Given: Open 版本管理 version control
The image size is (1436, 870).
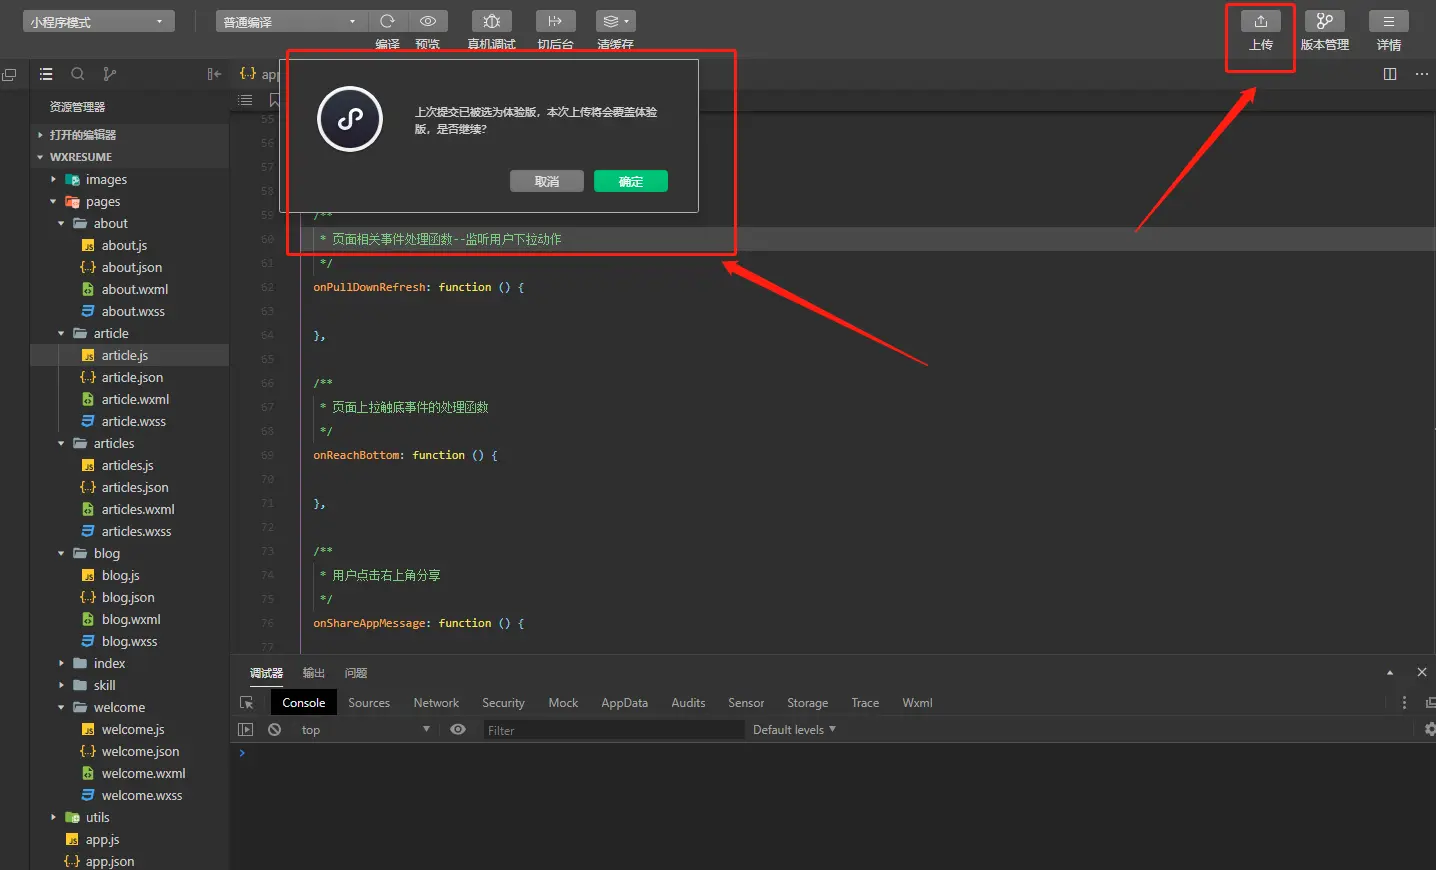Looking at the screenshot, I should [1325, 21].
